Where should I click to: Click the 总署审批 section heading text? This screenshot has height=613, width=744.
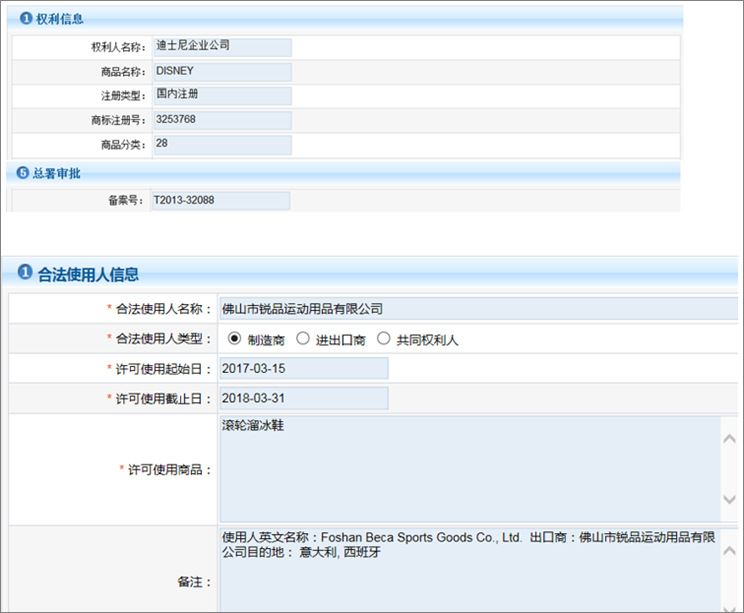(56, 173)
